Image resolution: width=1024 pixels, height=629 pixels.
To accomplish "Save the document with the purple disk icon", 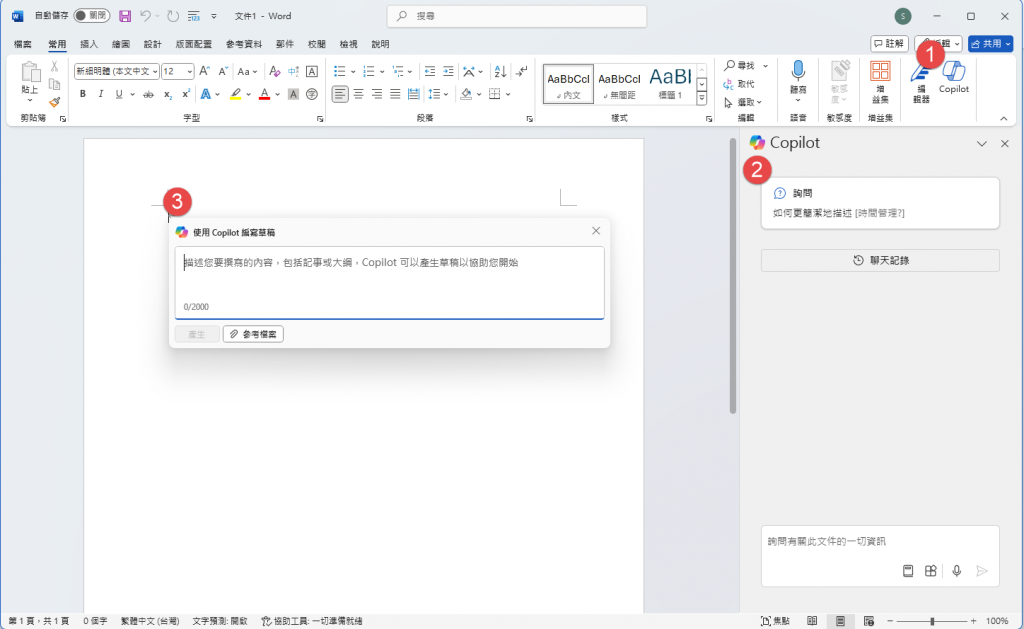I will pyautogui.click(x=125, y=16).
